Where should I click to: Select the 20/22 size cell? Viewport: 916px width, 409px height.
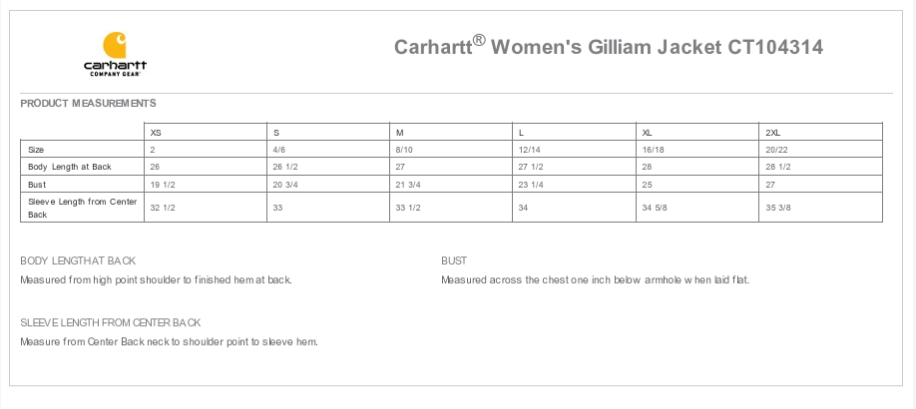point(776,149)
